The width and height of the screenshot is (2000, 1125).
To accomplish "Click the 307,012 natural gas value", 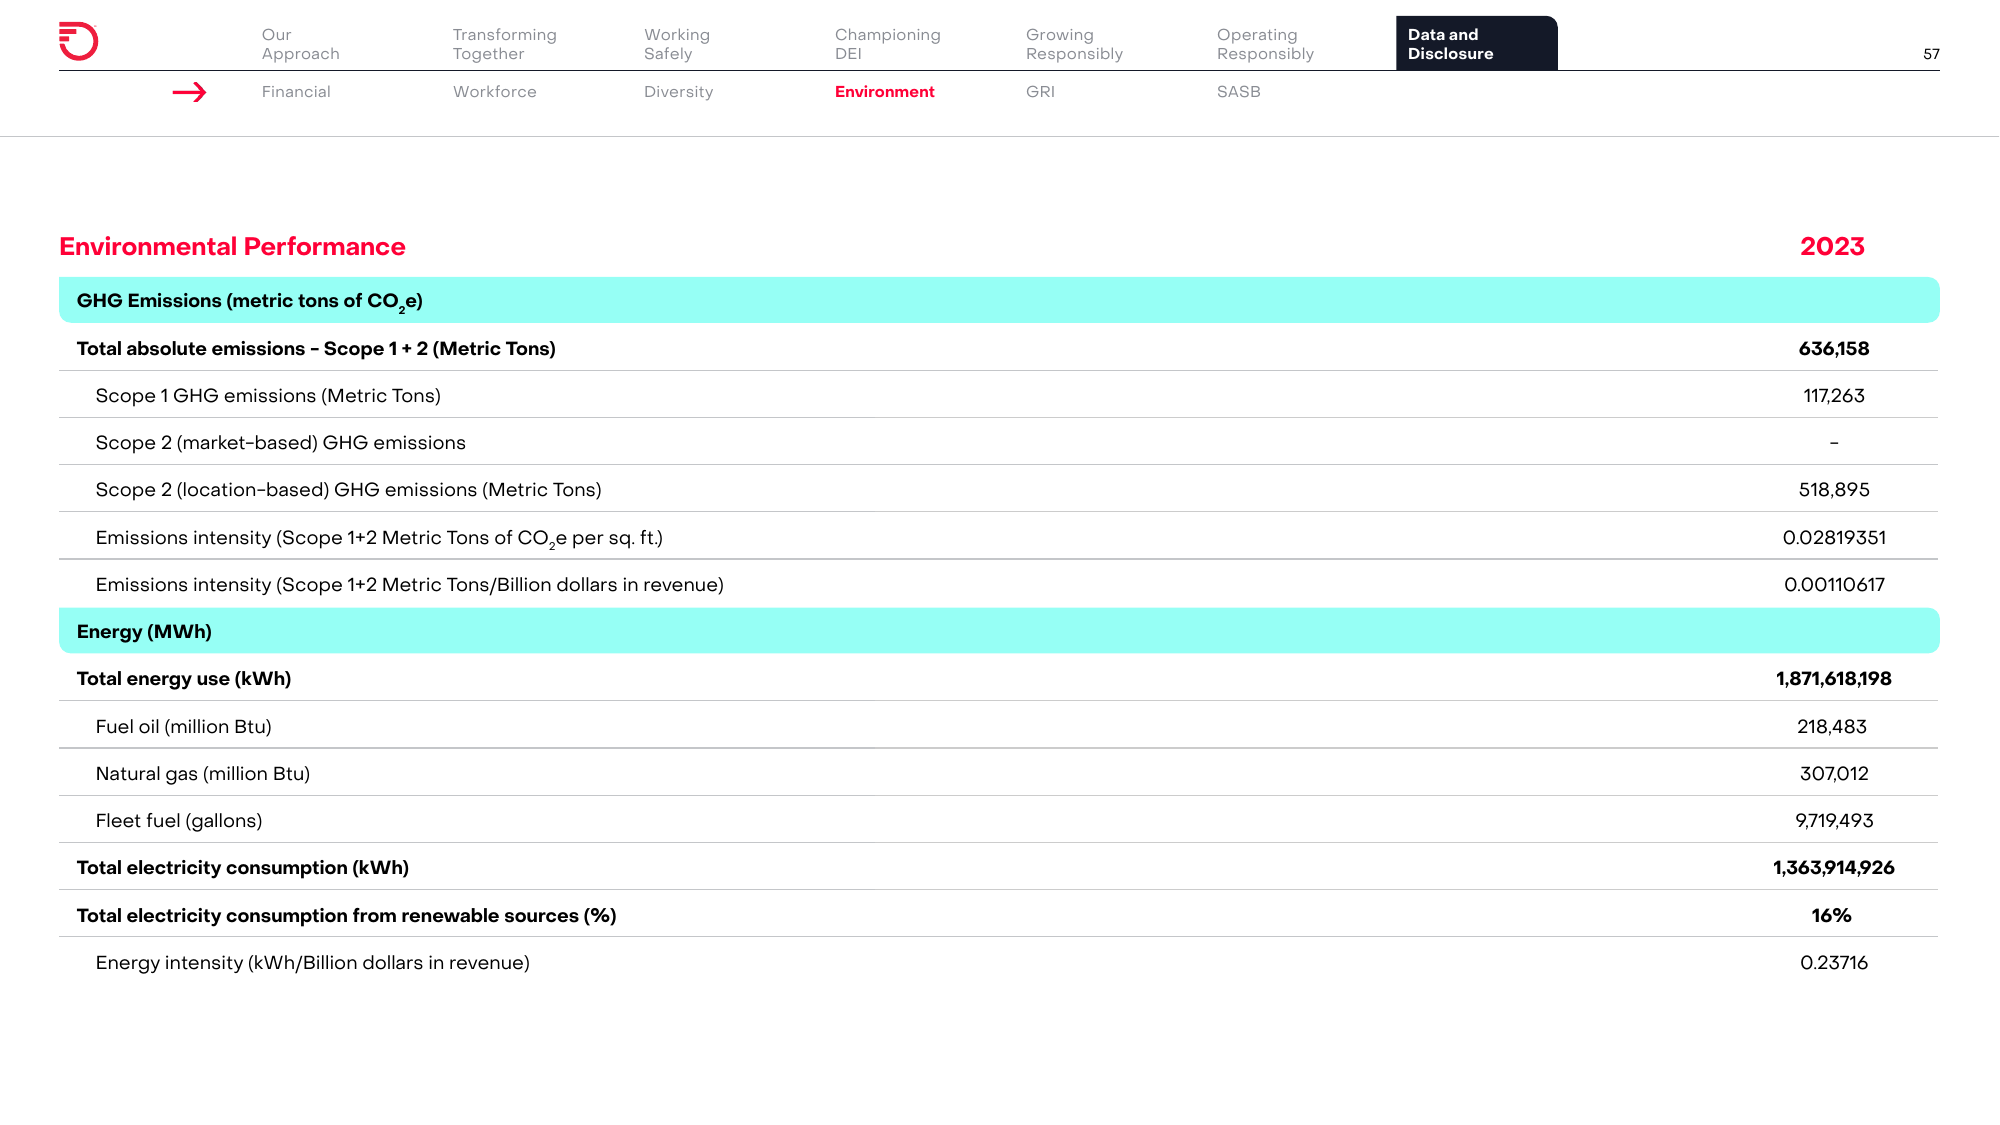I will click(x=1833, y=774).
